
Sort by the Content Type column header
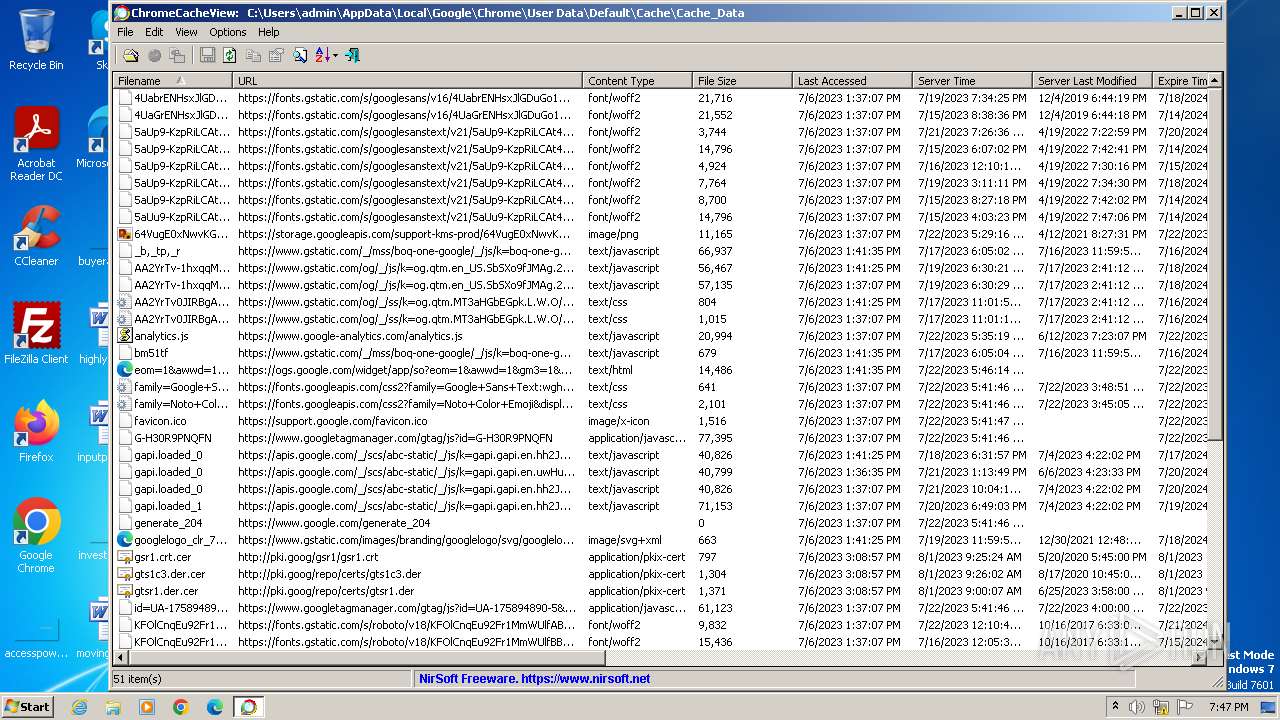pos(637,81)
